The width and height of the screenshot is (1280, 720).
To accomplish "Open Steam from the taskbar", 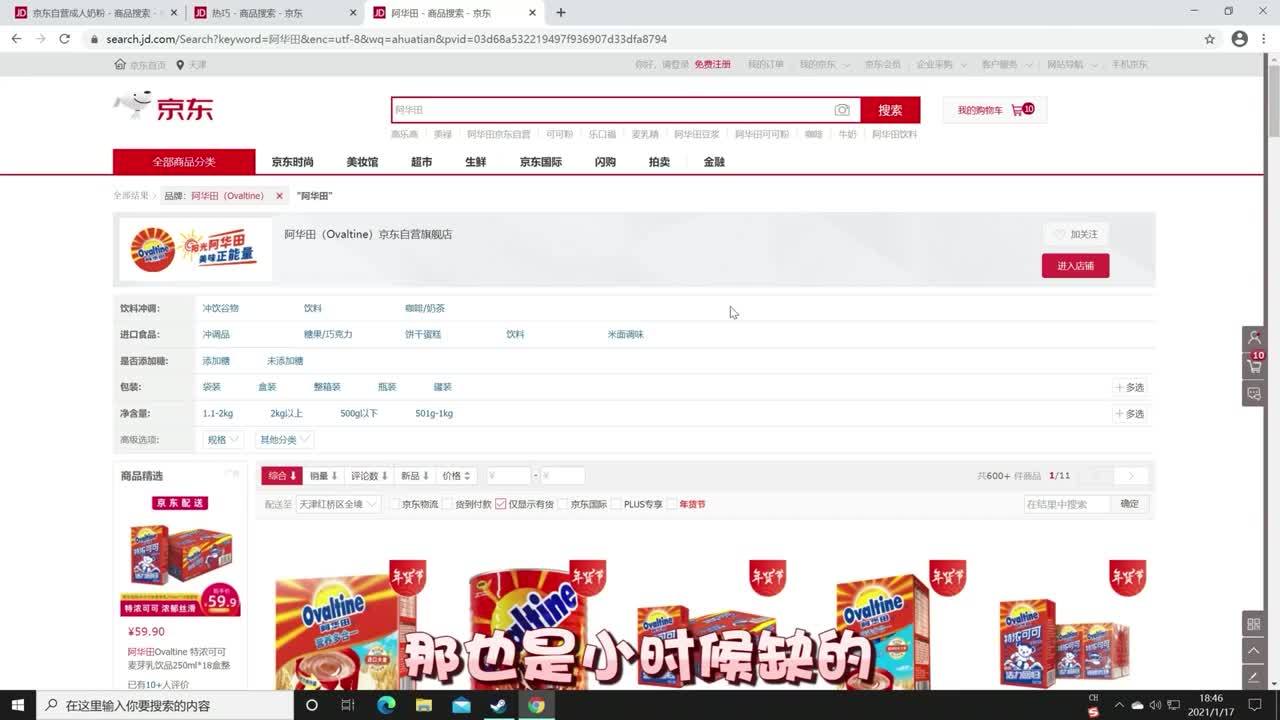I will [x=498, y=705].
